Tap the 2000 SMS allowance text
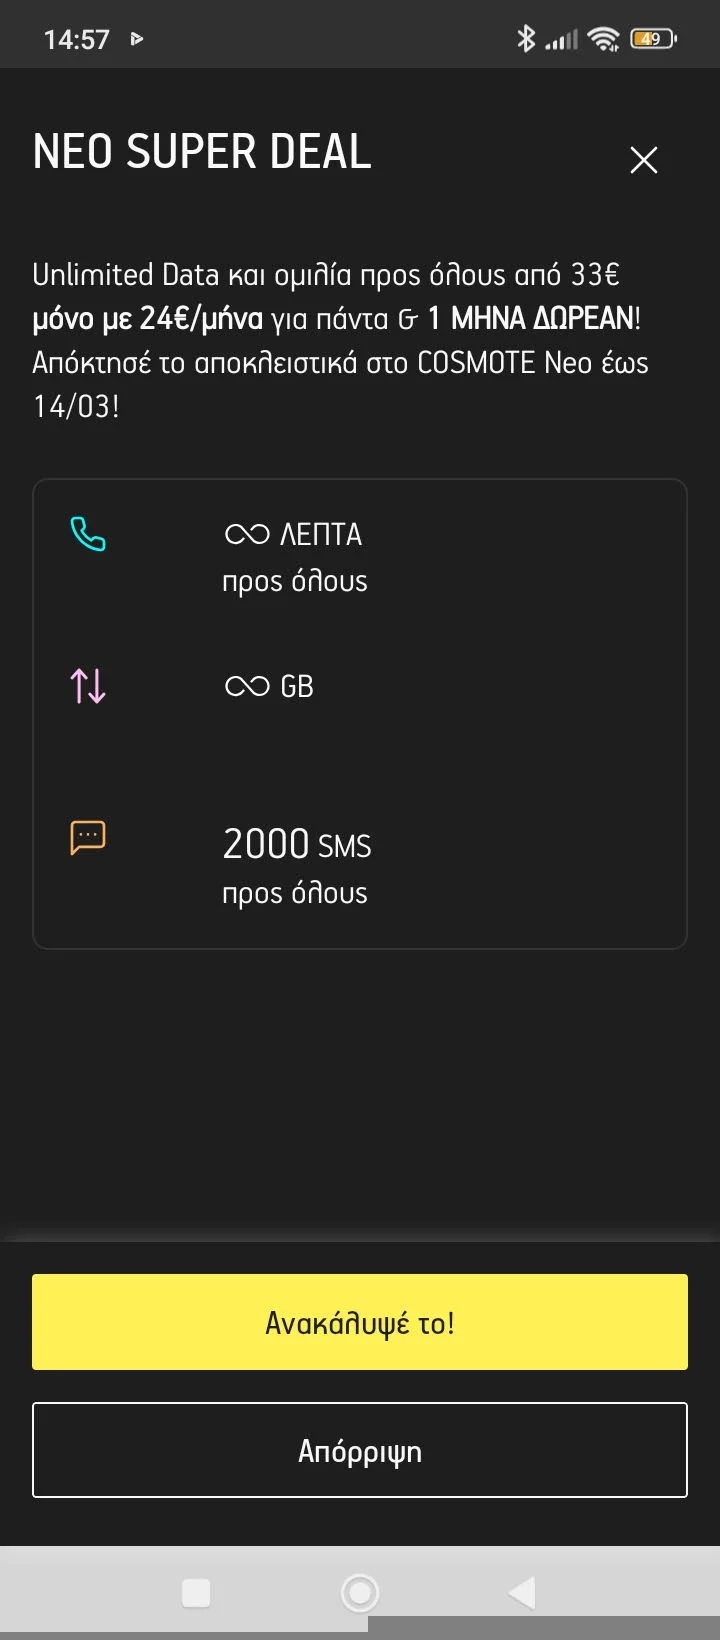720x1640 pixels. click(x=297, y=845)
